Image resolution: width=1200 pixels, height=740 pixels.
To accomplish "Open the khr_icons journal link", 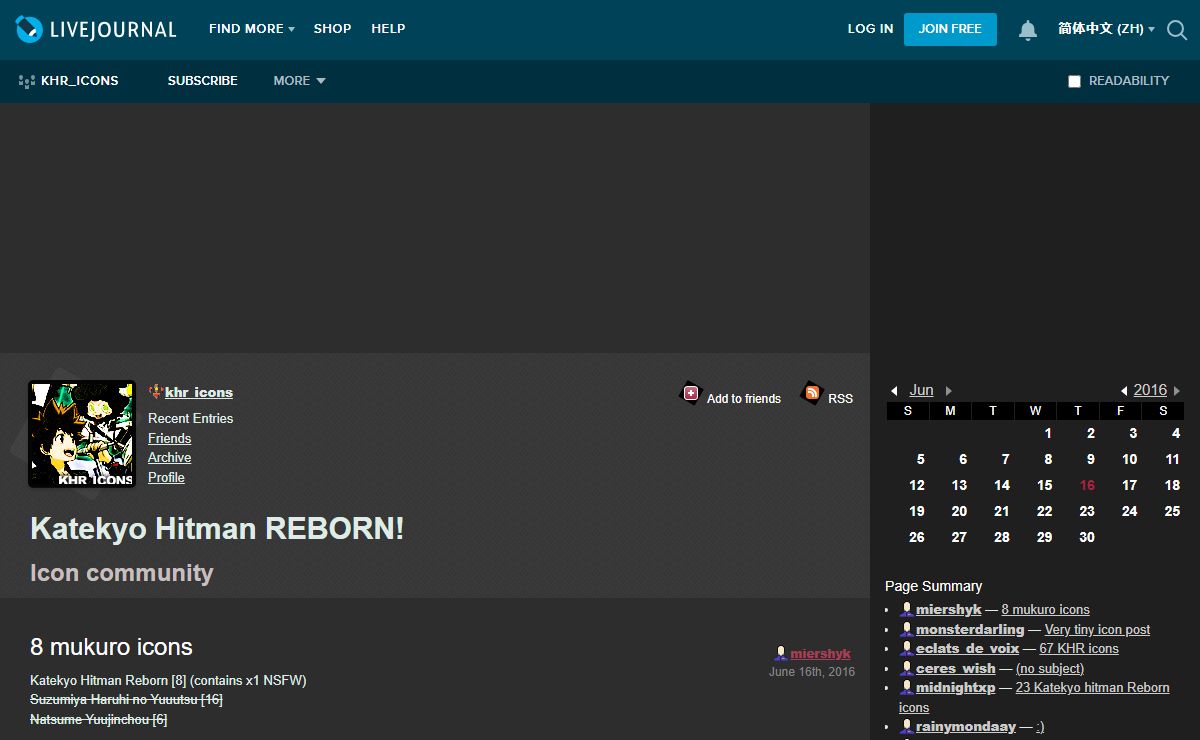I will (x=199, y=392).
